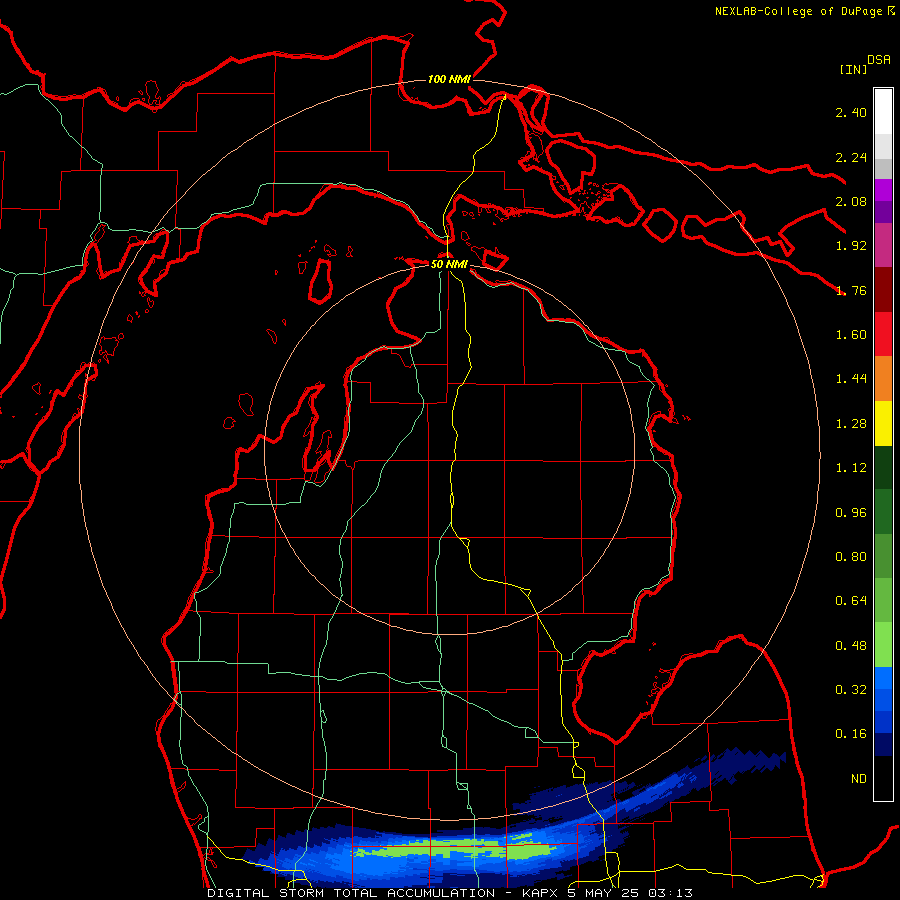Pick the light green swatch beside 0.48
Viewport: 900px width, 900px height.
[x=883, y=644]
